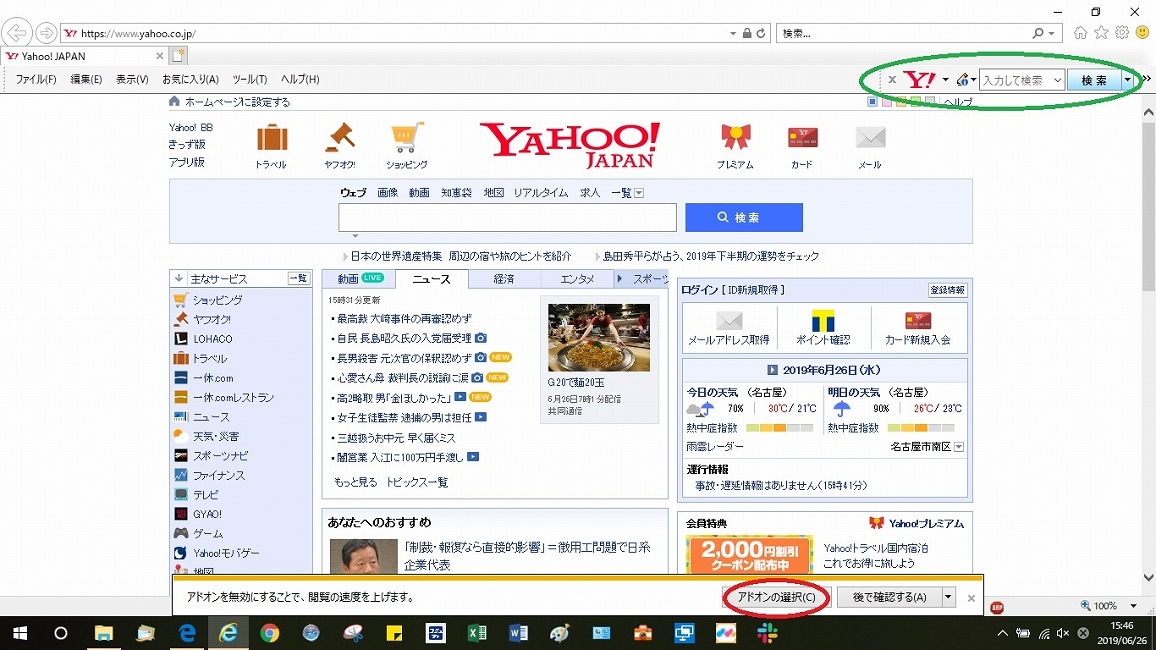Viewport: 1156px width, 650px height.
Task: Click the mail address acquisition envelope icon
Action: tap(729, 321)
